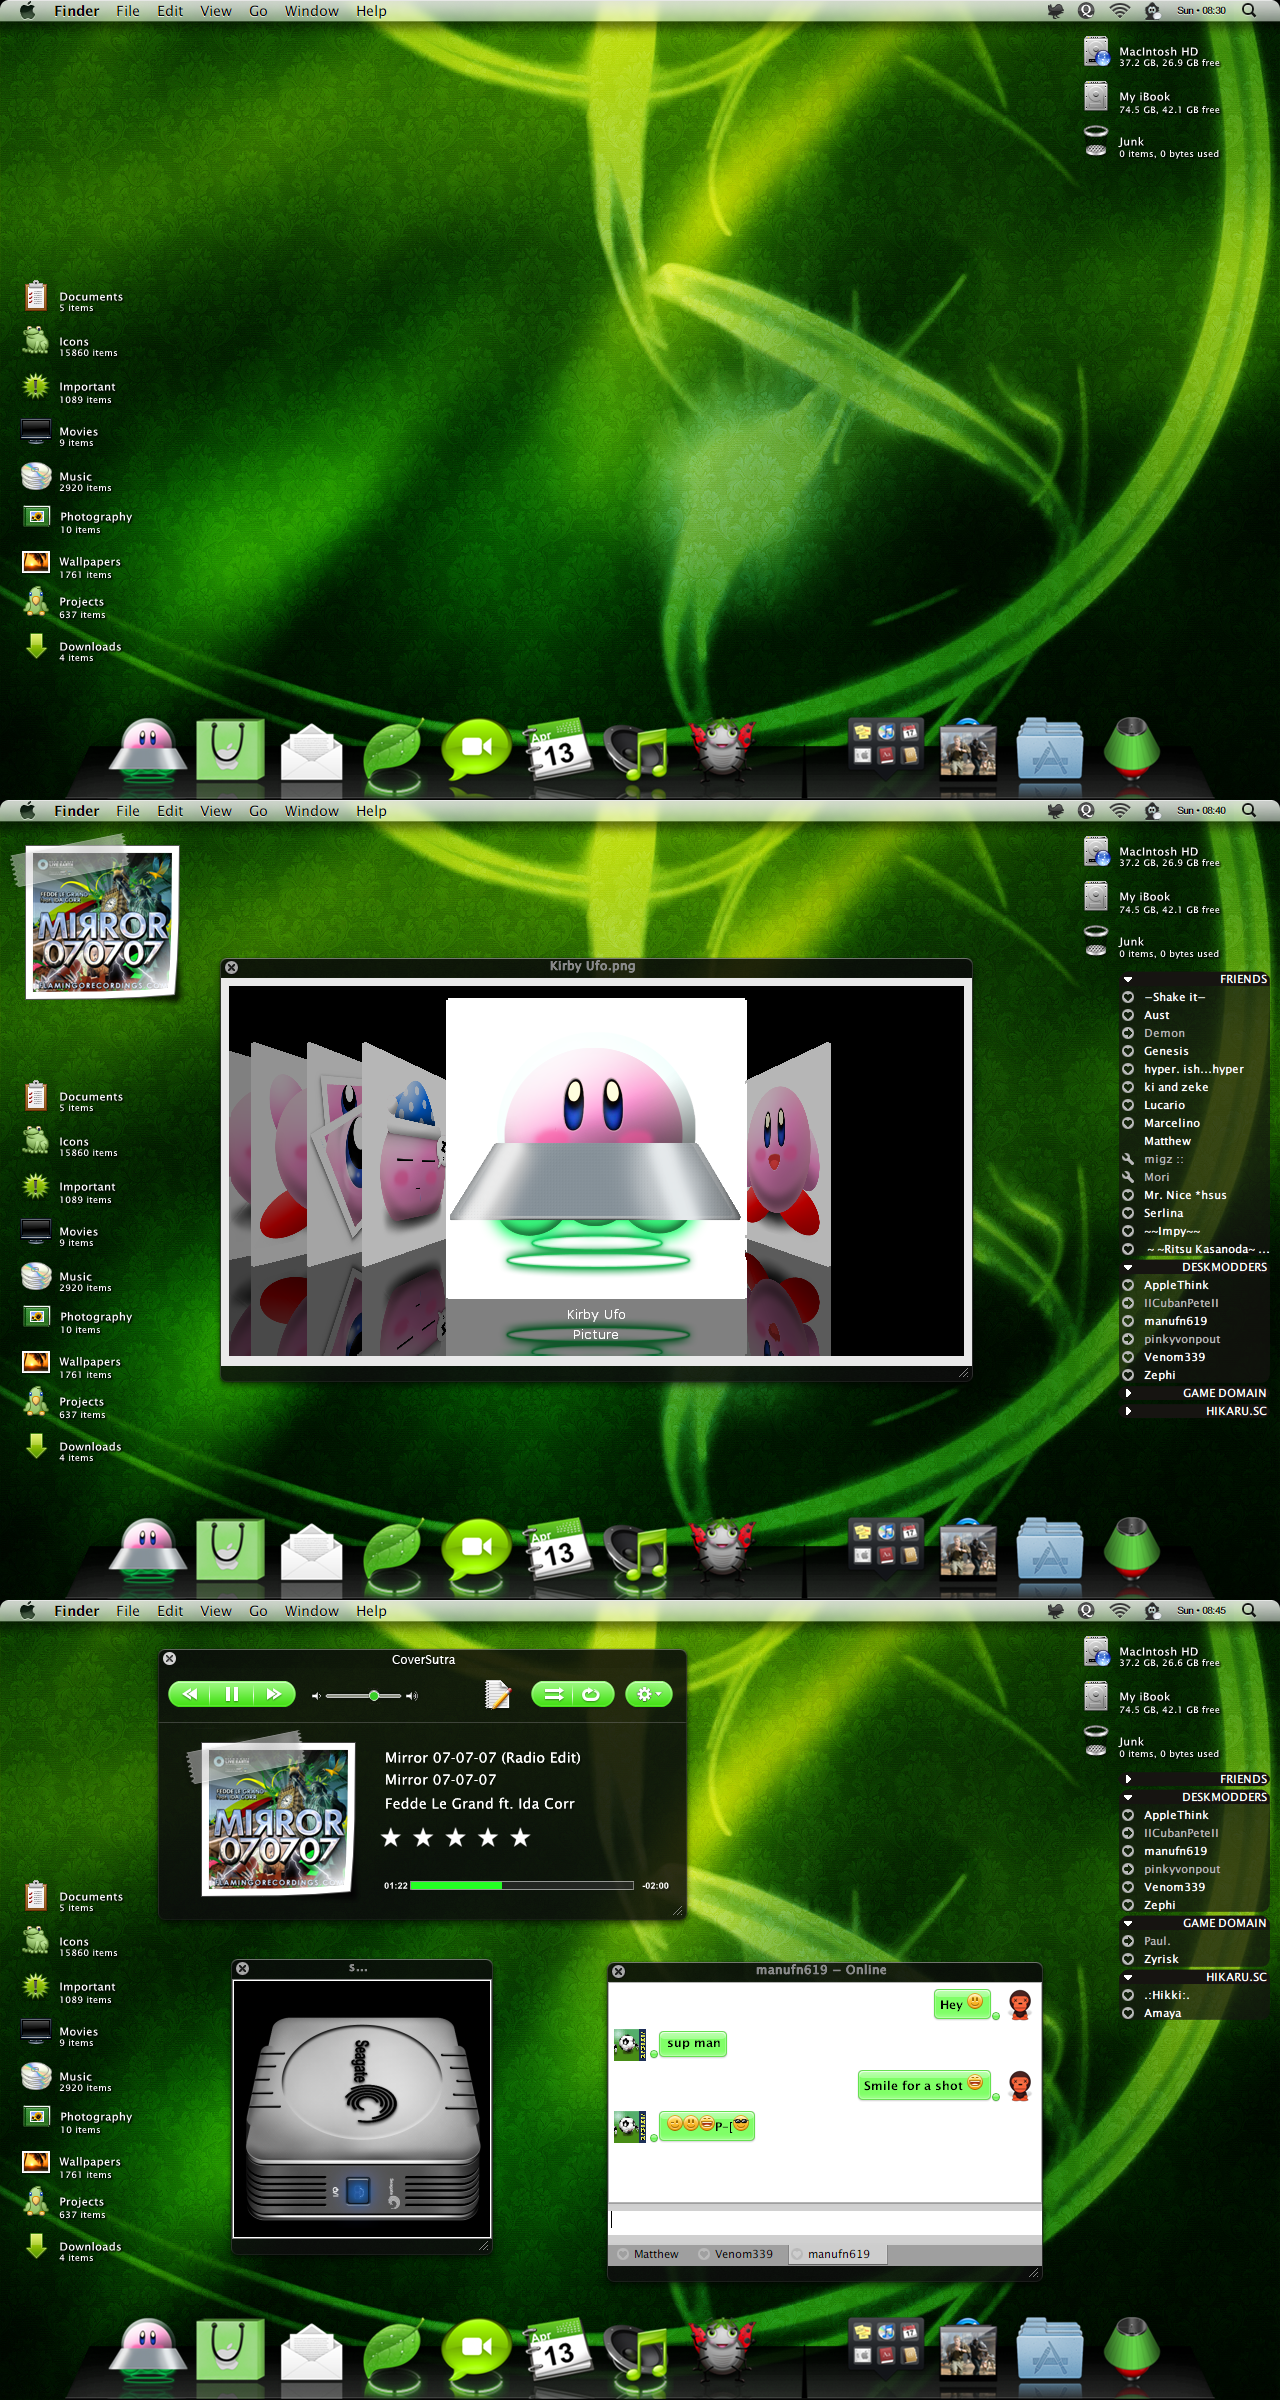Viewport: 1280px width, 2400px height.
Task: Pause playback in CoverSutra
Action: (232, 1694)
